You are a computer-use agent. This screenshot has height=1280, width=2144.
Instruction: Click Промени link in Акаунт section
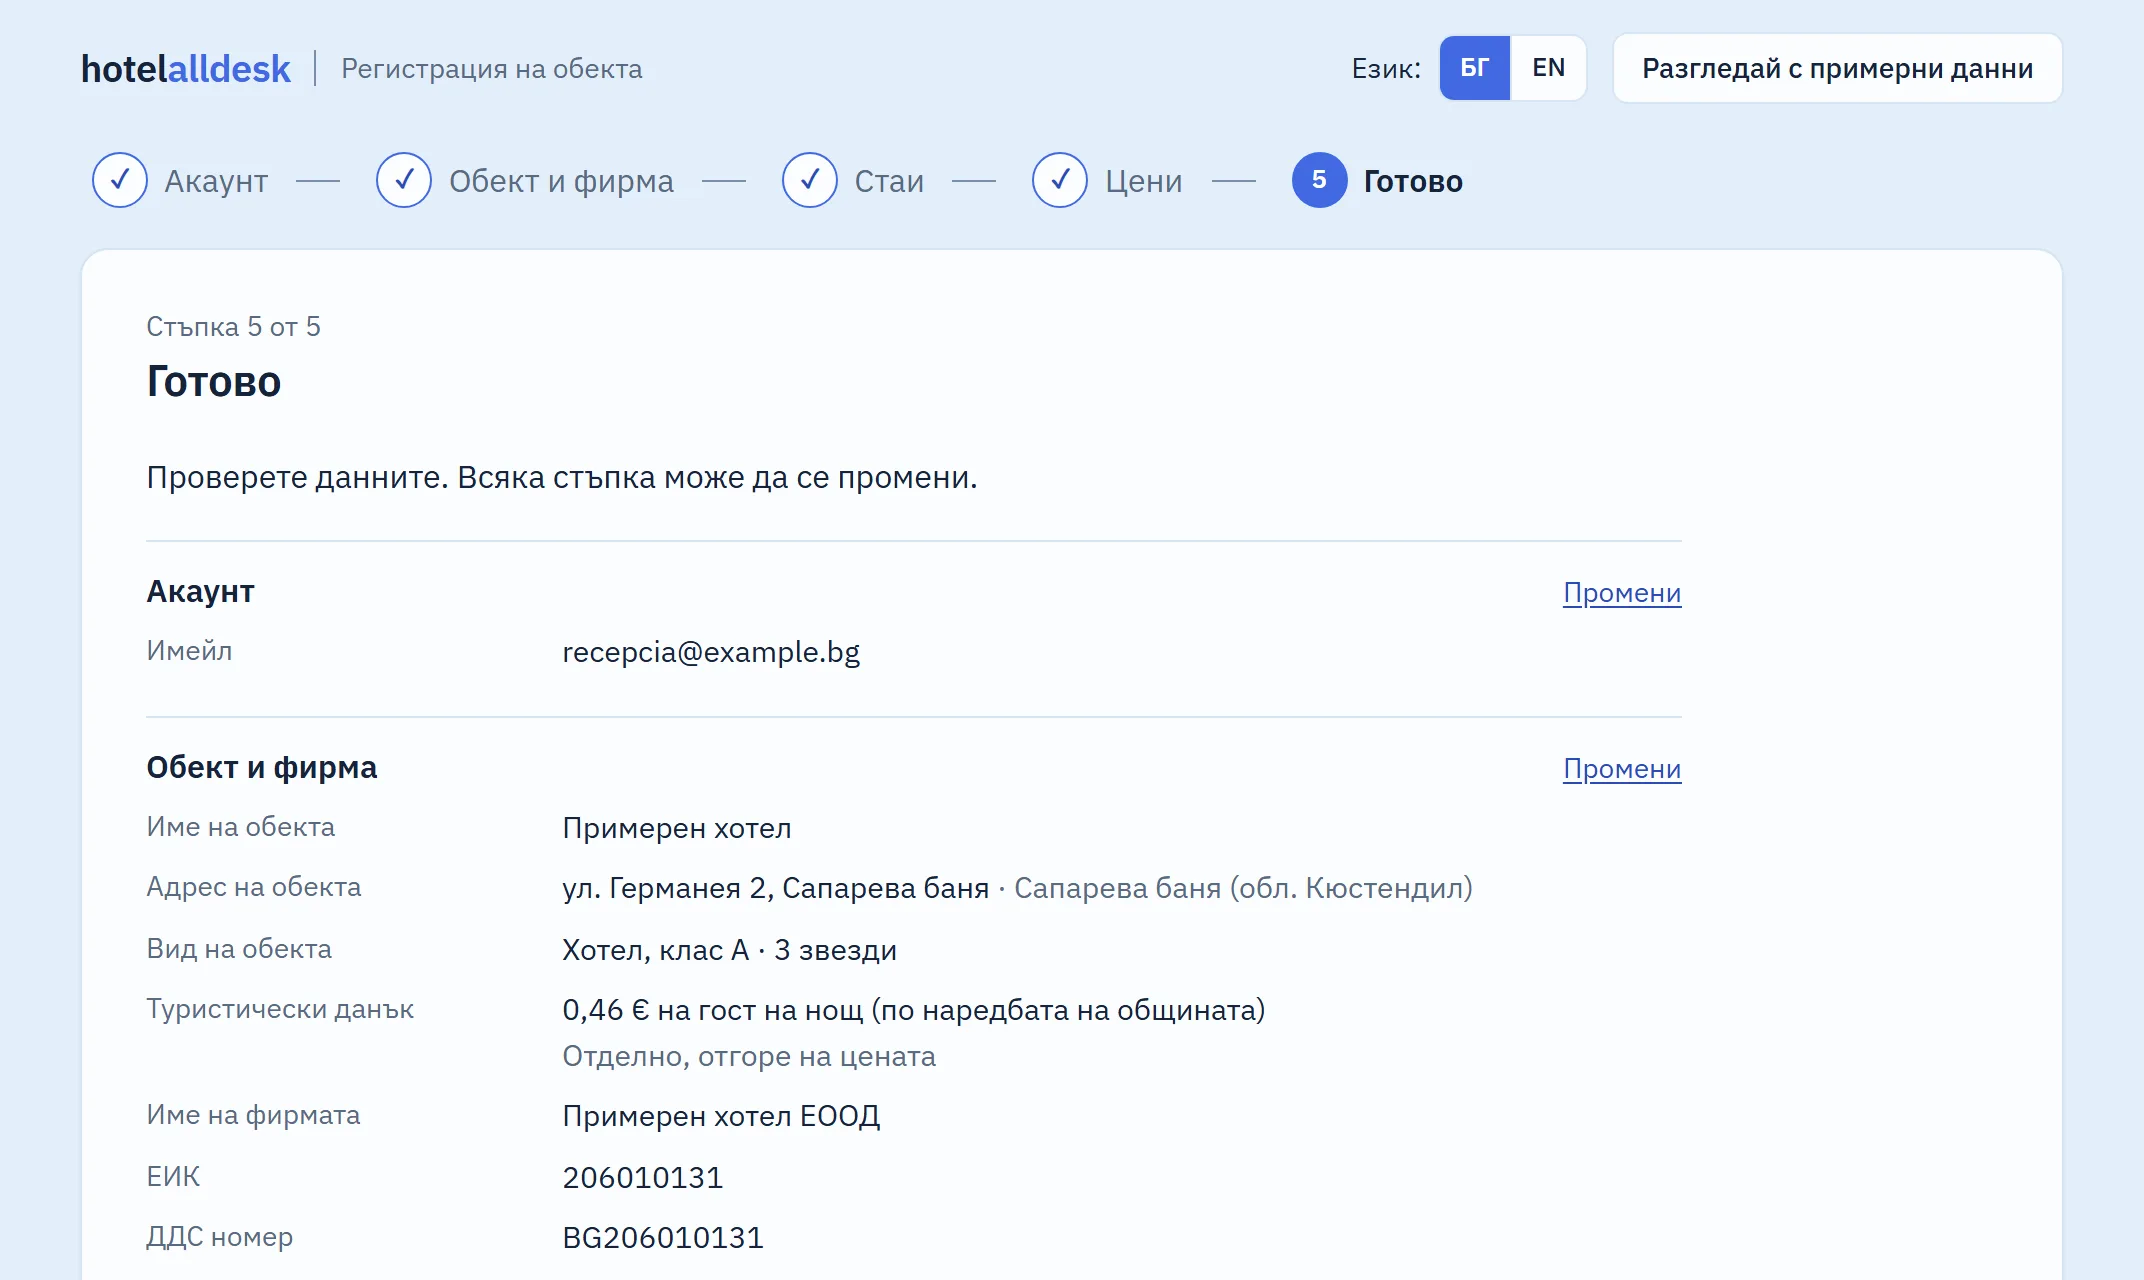[1622, 593]
